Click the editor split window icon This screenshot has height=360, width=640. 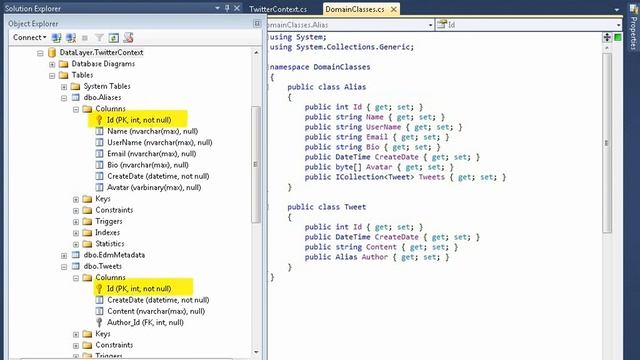pyautogui.click(x=607, y=38)
